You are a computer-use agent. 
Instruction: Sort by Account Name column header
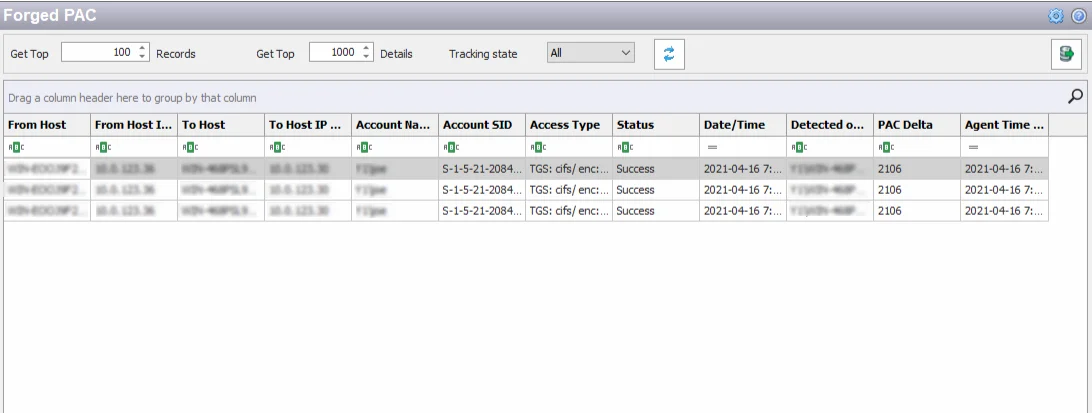395,125
